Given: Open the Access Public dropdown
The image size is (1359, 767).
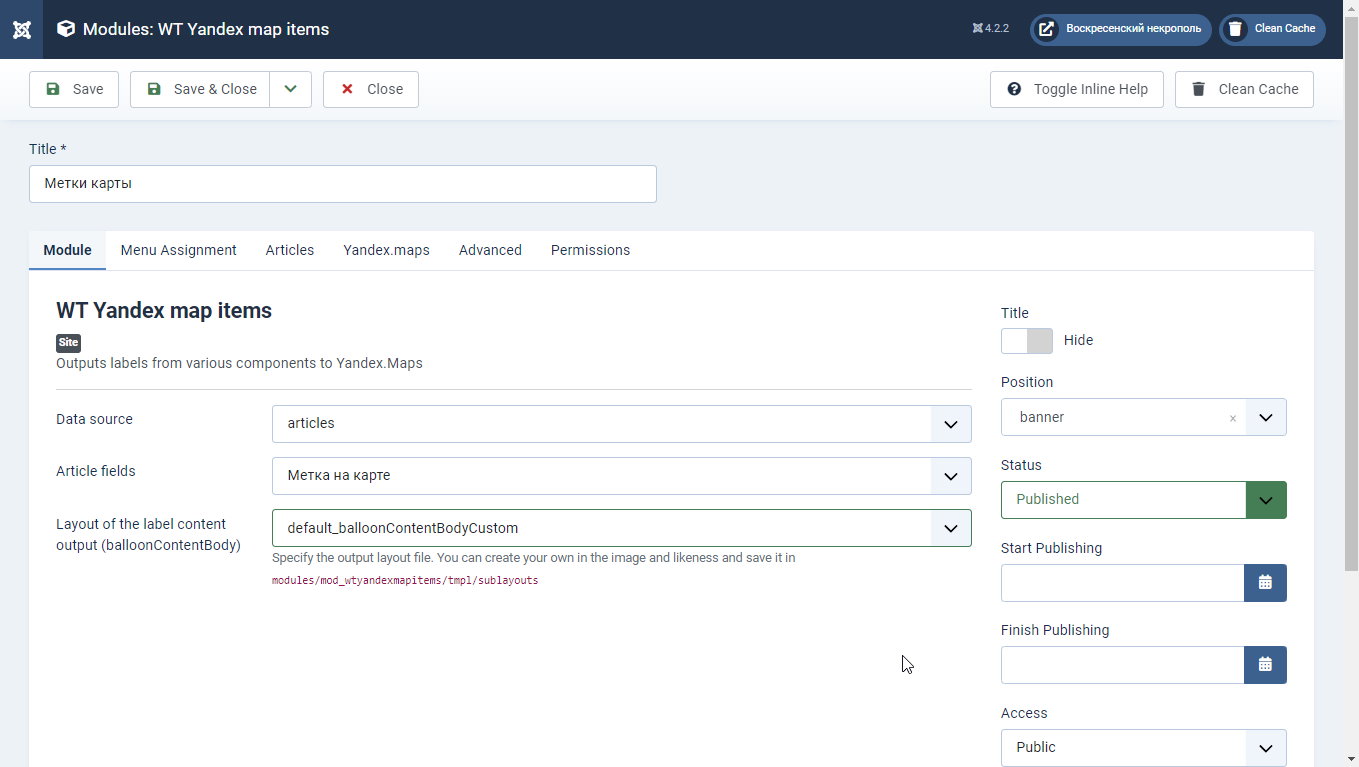Looking at the screenshot, I should pos(1143,748).
